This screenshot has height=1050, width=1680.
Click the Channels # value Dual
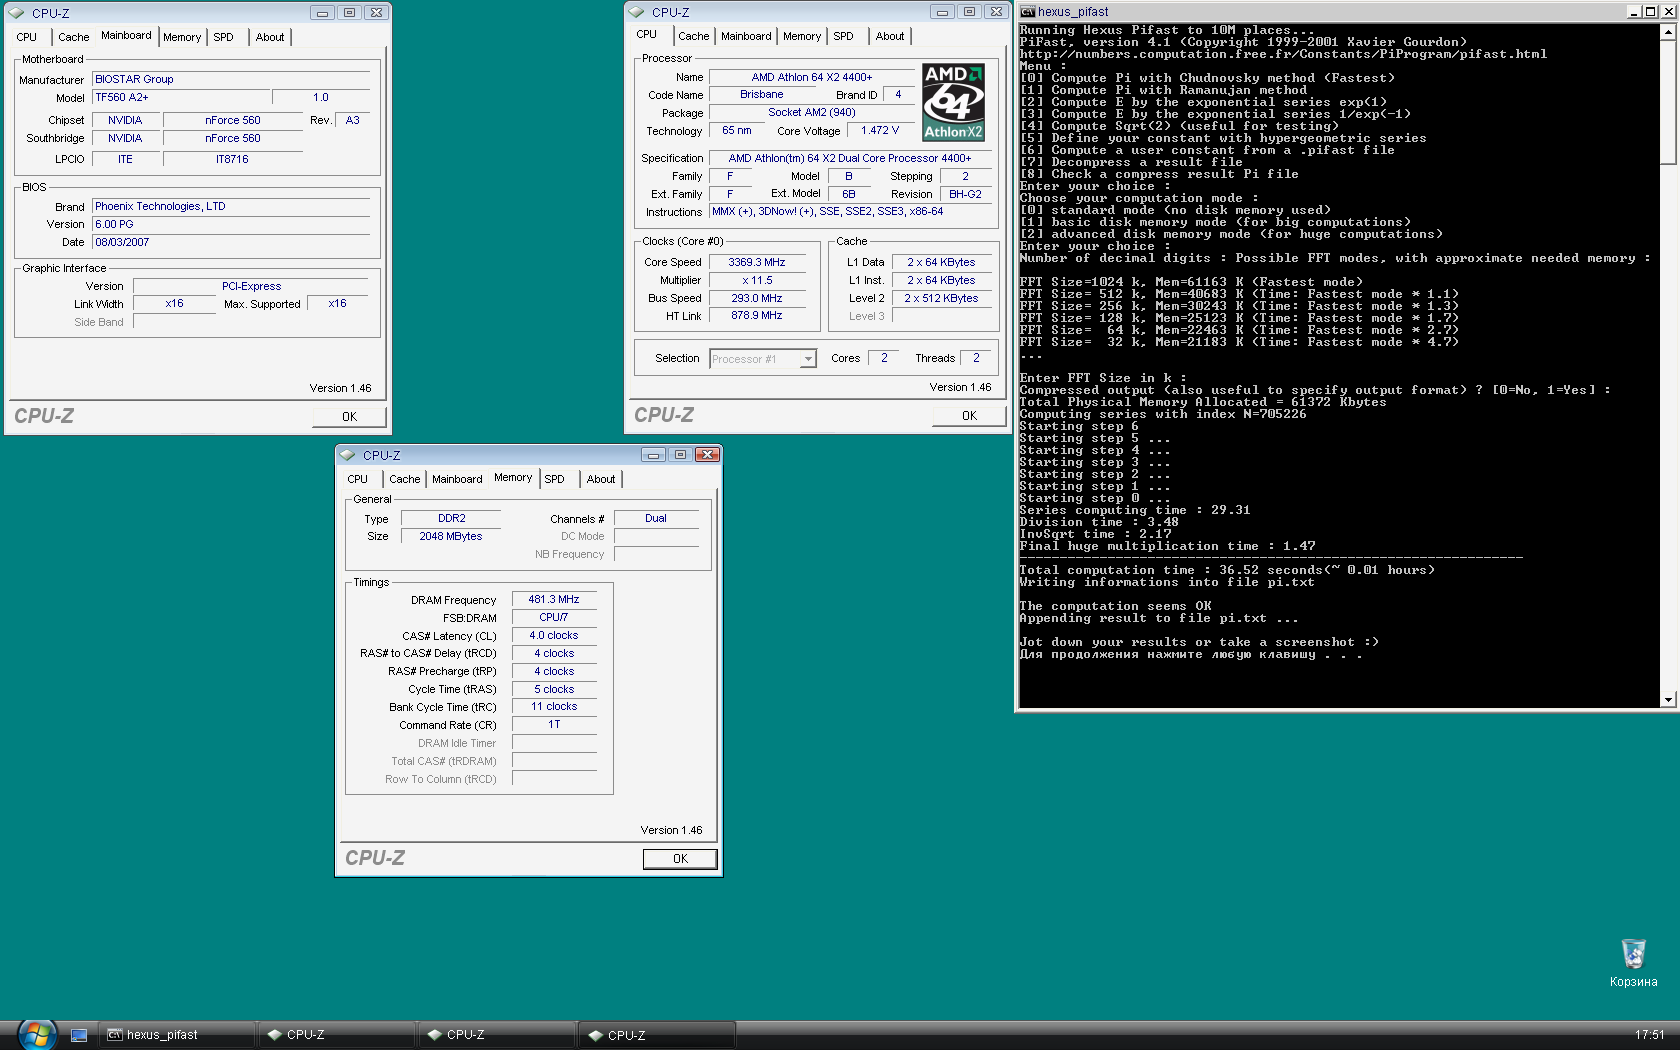656,518
